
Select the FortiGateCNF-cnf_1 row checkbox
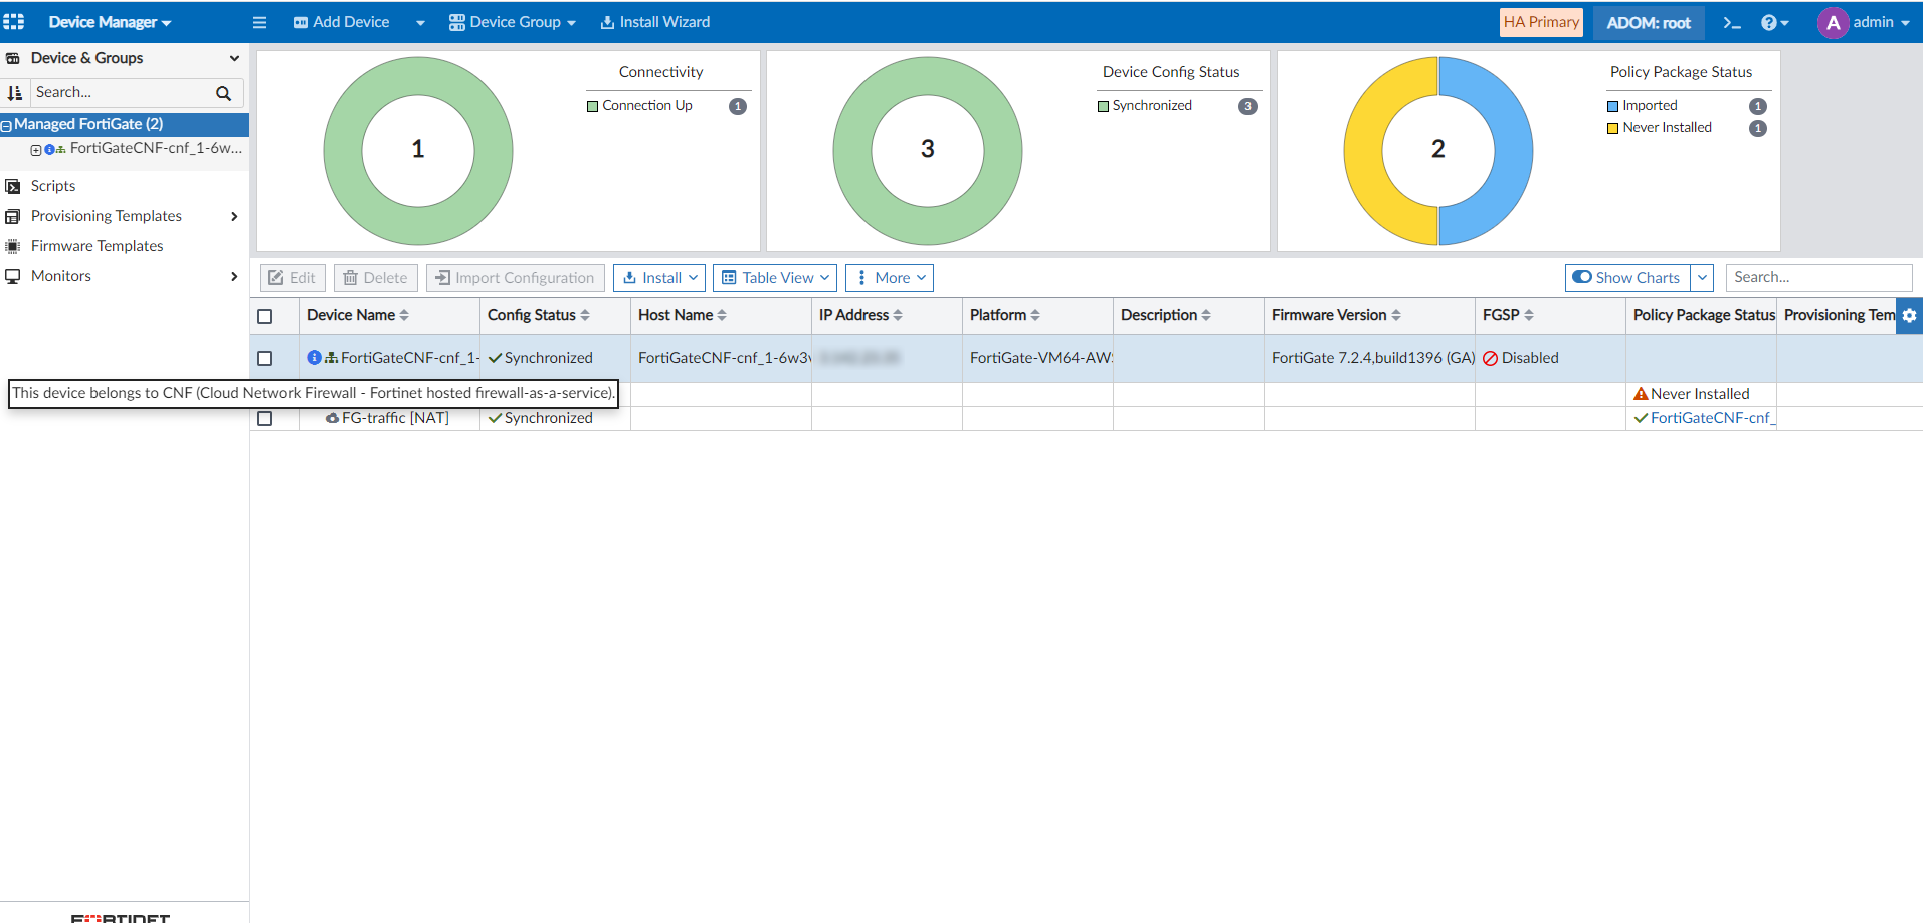click(x=265, y=358)
